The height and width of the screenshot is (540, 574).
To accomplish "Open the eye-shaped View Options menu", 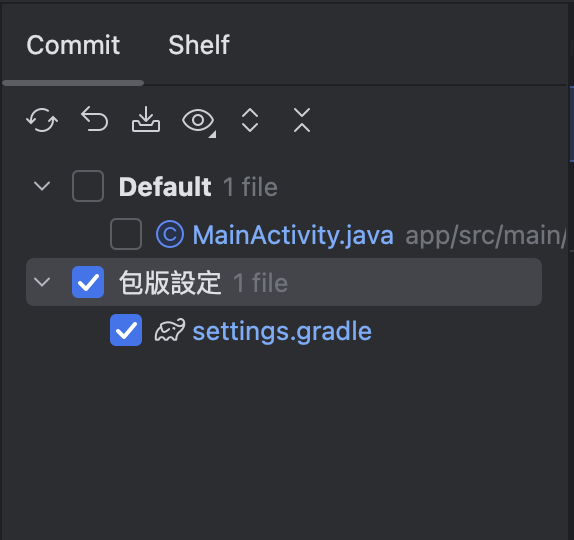I will [198, 120].
